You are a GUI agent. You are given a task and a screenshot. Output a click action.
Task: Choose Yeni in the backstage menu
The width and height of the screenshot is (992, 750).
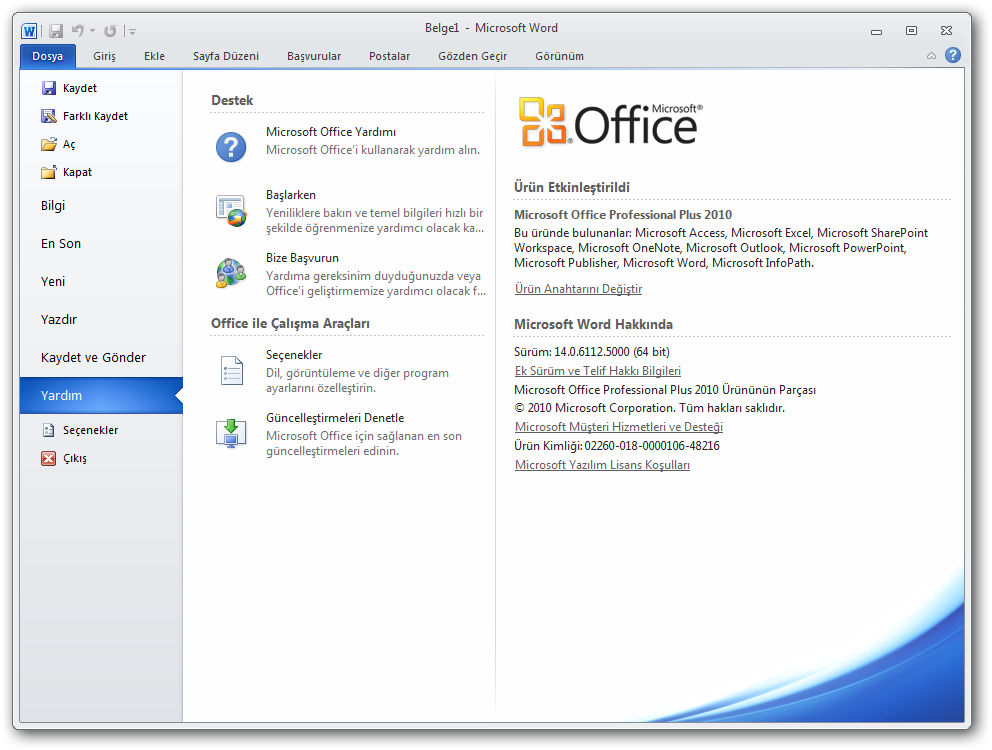click(101, 282)
